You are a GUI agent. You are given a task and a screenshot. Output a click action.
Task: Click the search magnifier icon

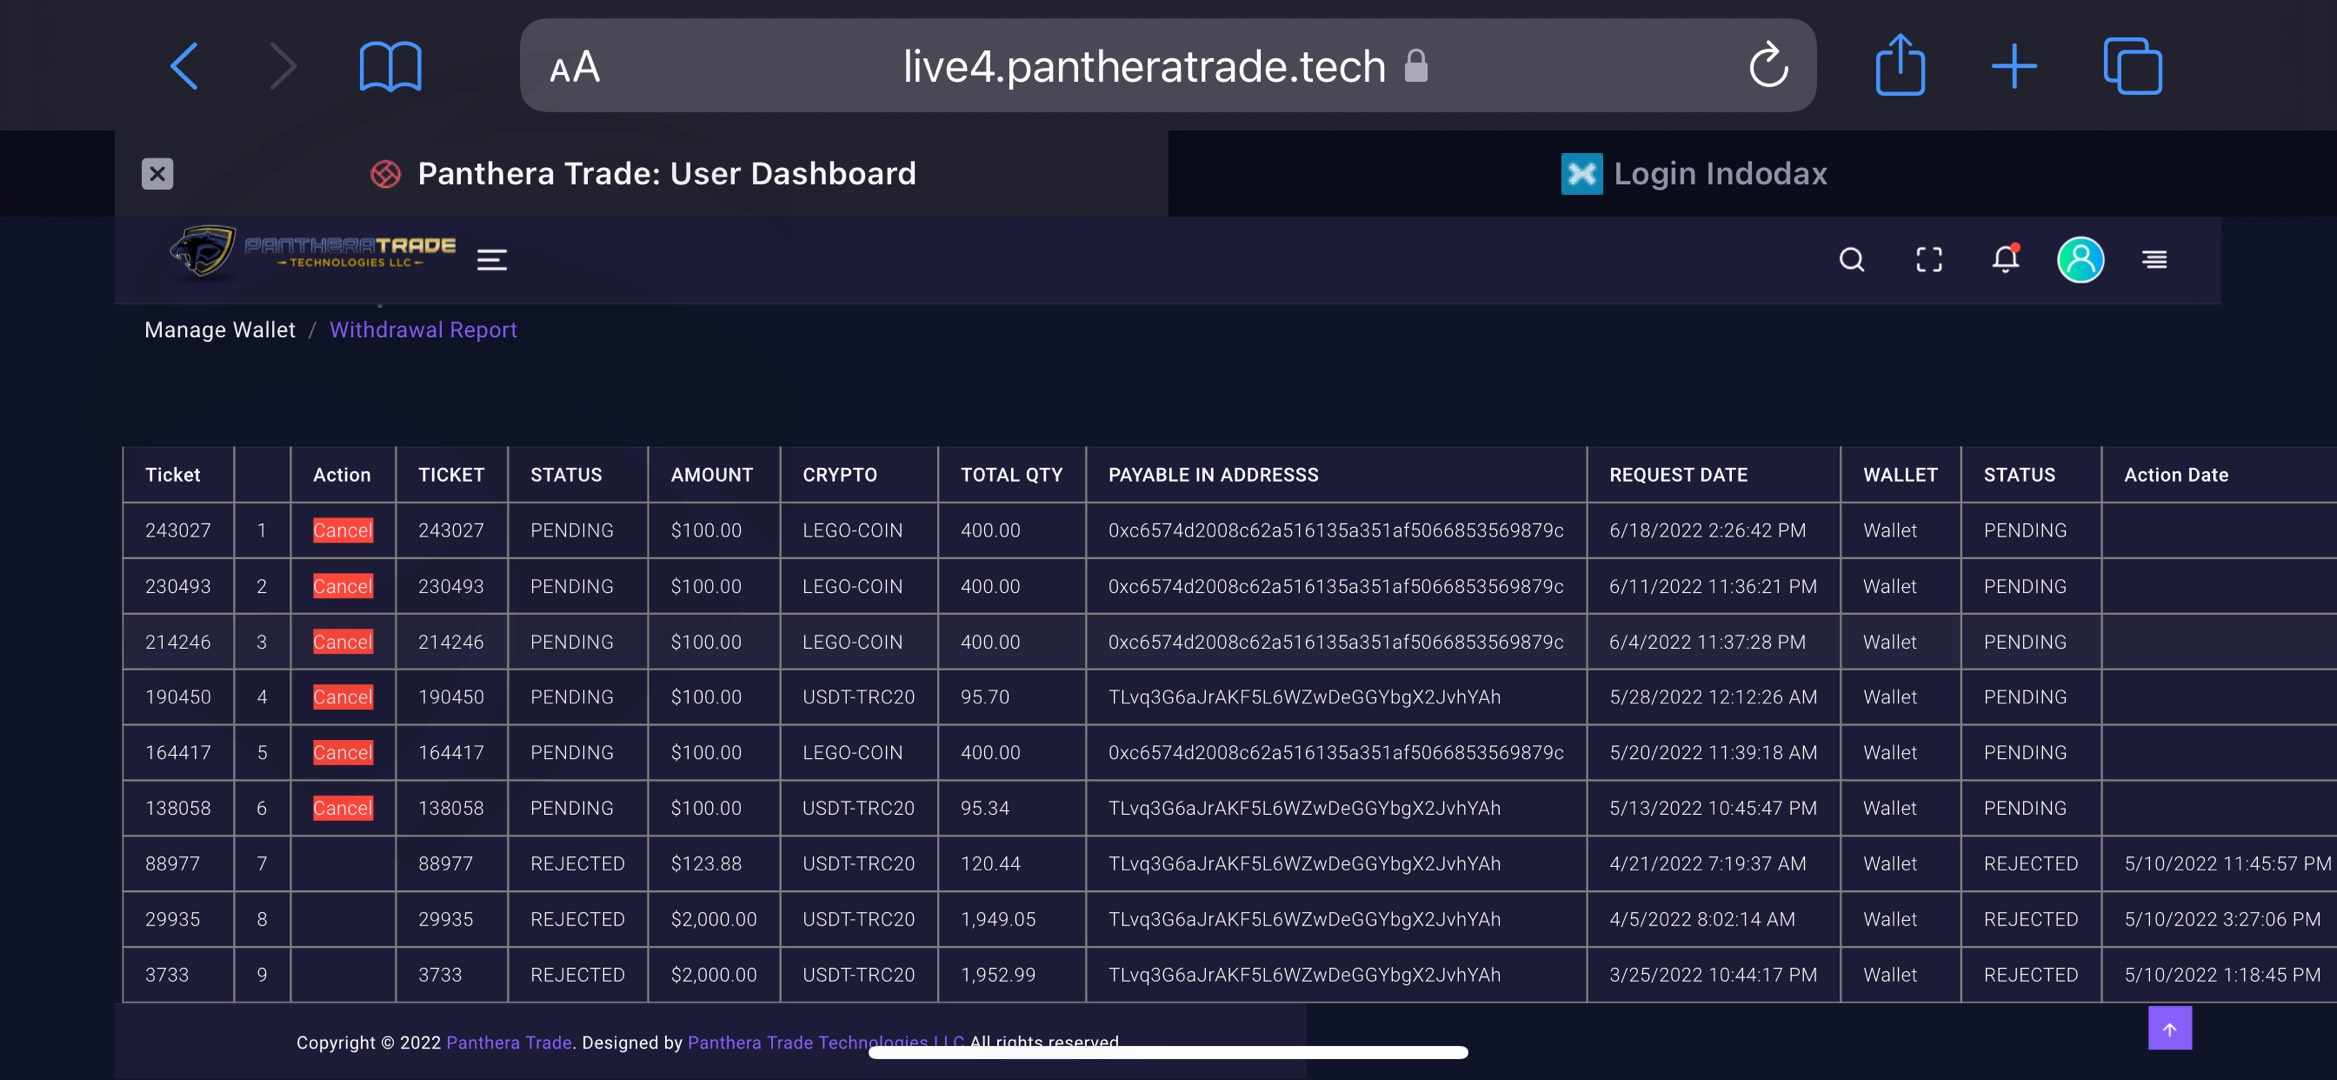(1851, 260)
